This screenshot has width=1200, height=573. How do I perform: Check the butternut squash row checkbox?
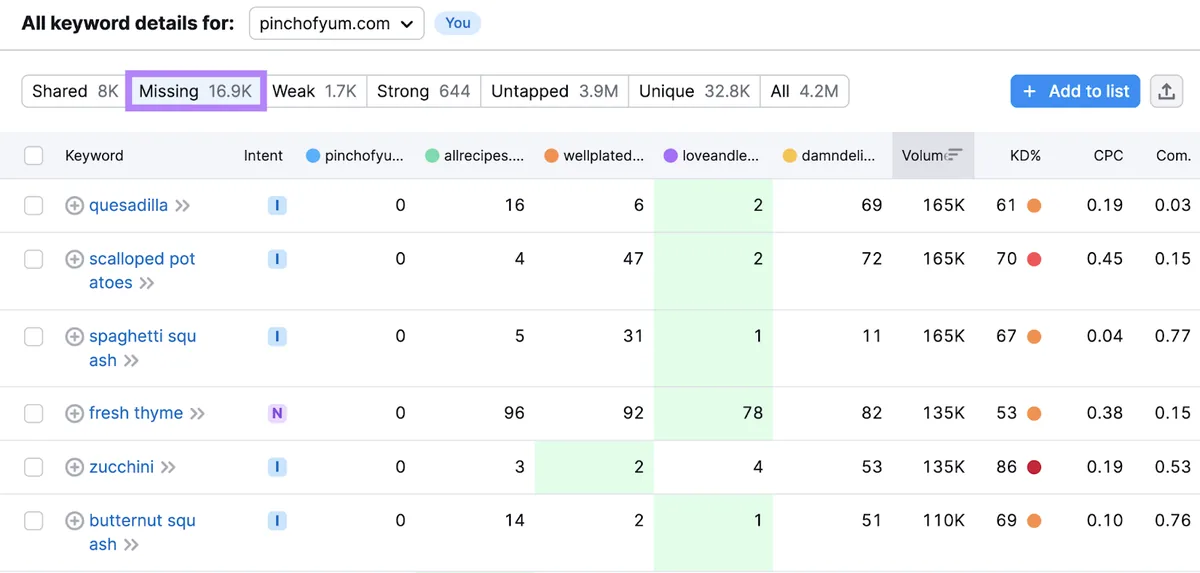(x=34, y=521)
